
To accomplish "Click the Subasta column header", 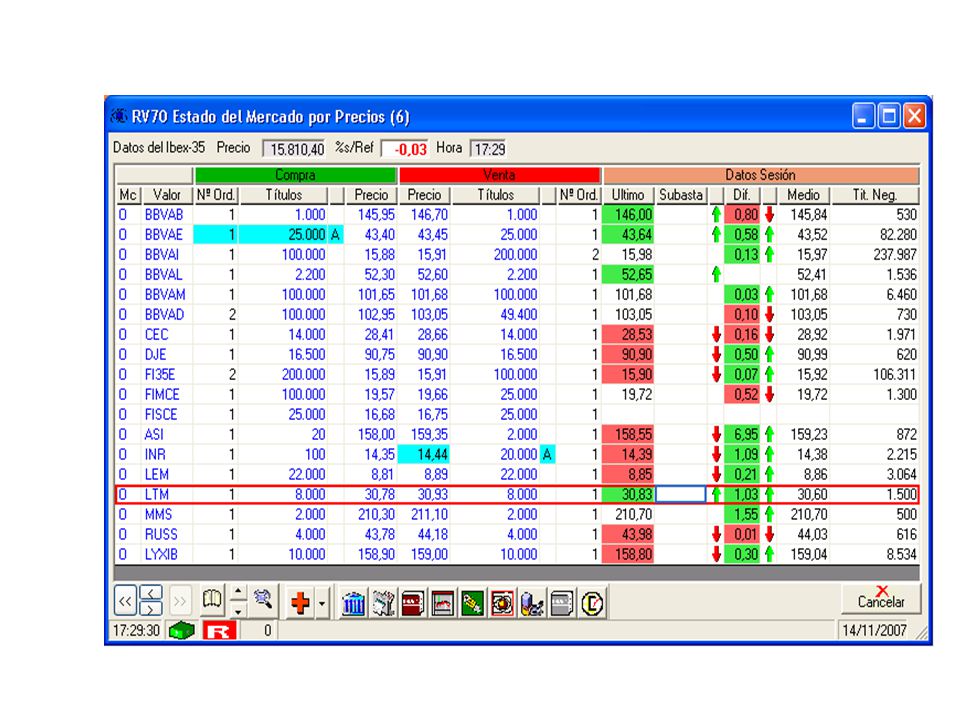I will click(x=681, y=195).
